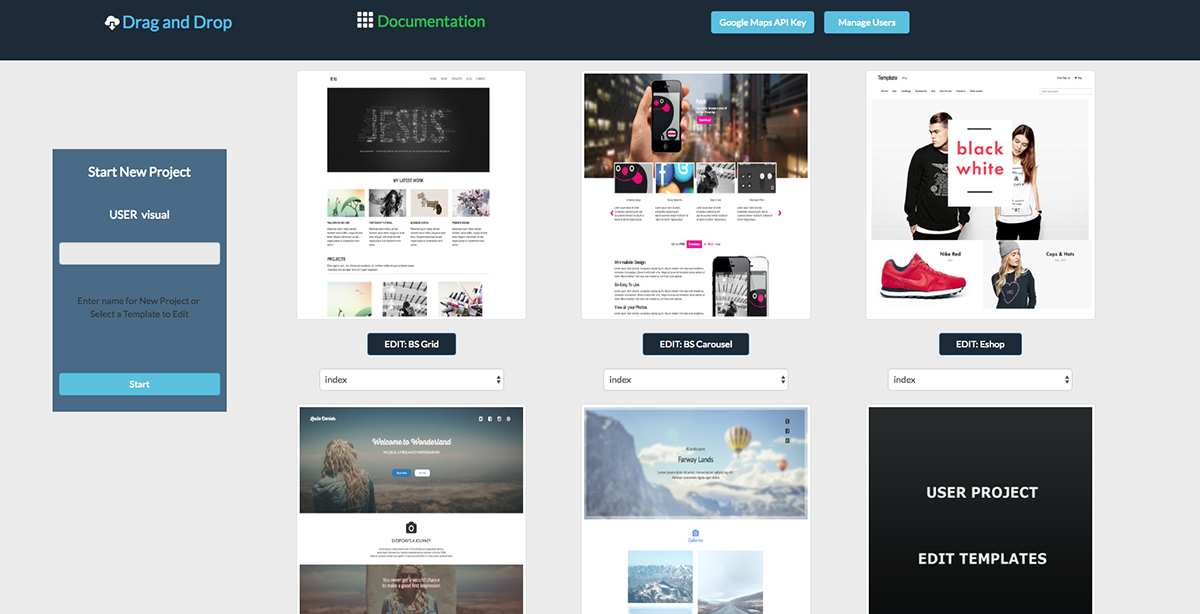This screenshot has width=1200, height=614.
Task: Click the USER visual label
Action: point(139,214)
